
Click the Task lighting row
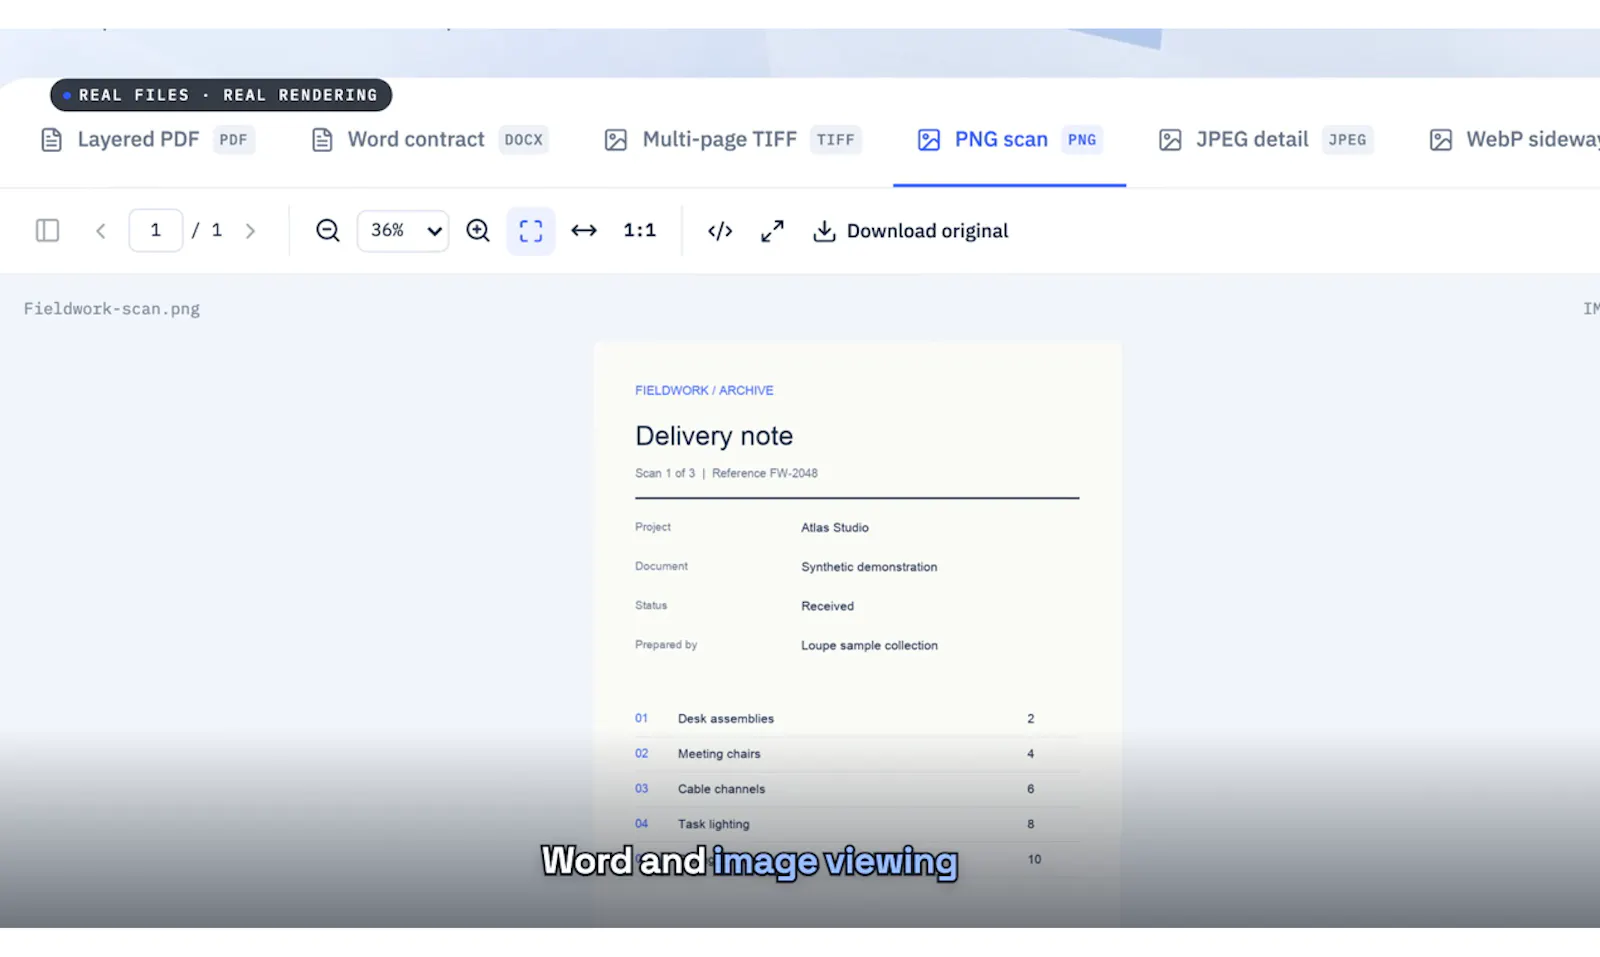tap(857, 824)
